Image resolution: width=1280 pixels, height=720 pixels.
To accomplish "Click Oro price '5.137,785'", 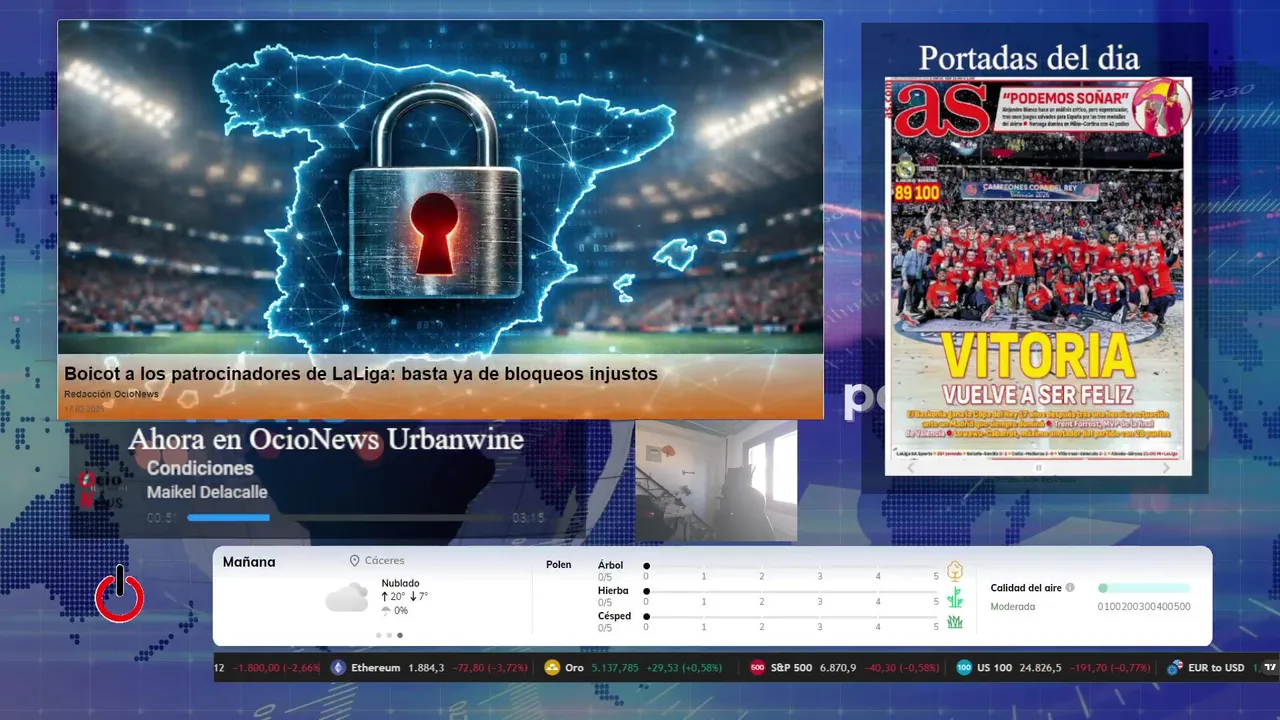I will click(615, 668).
